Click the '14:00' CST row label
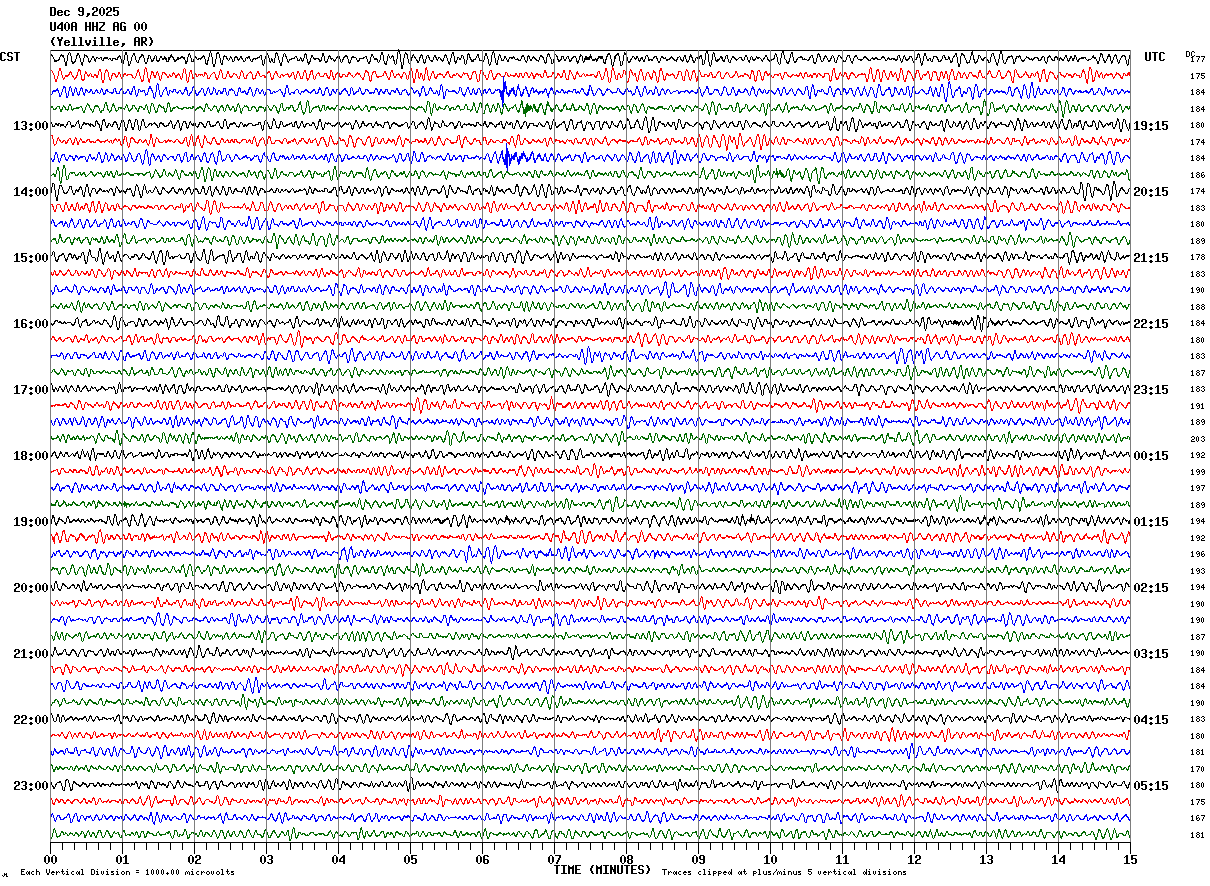This screenshot has width=1210, height=886. point(30,192)
